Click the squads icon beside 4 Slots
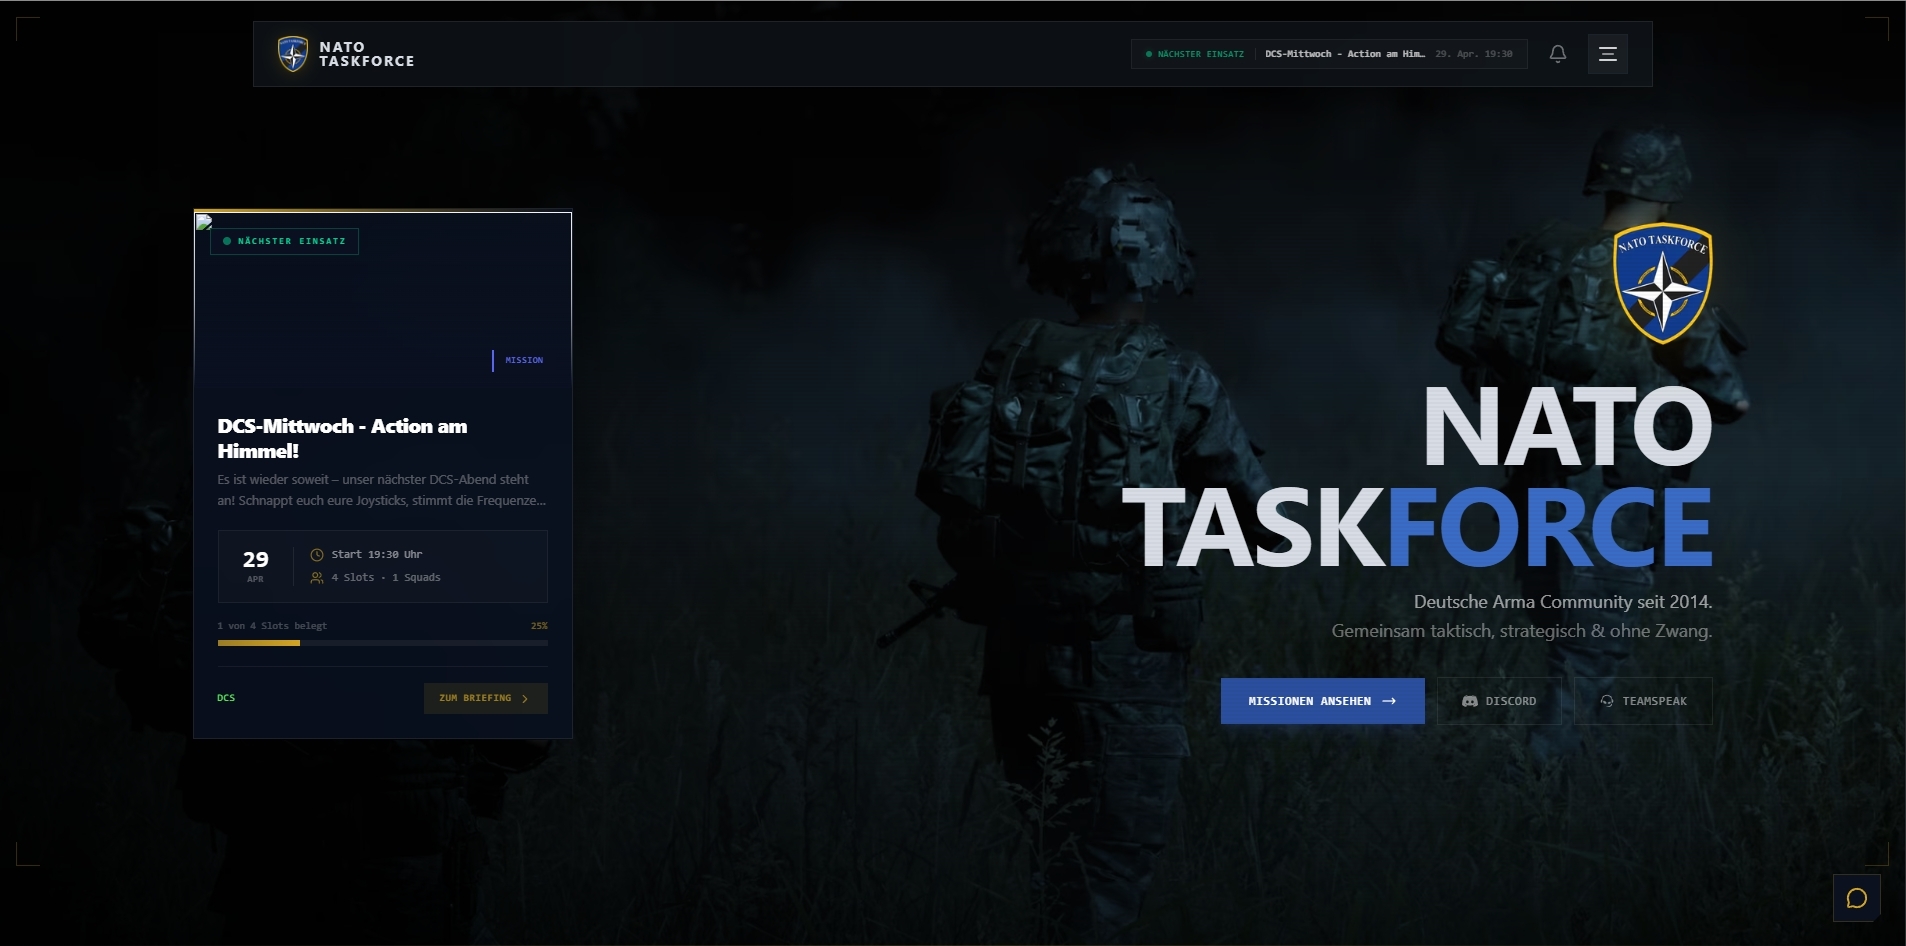1906x946 pixels. [316, 577]
